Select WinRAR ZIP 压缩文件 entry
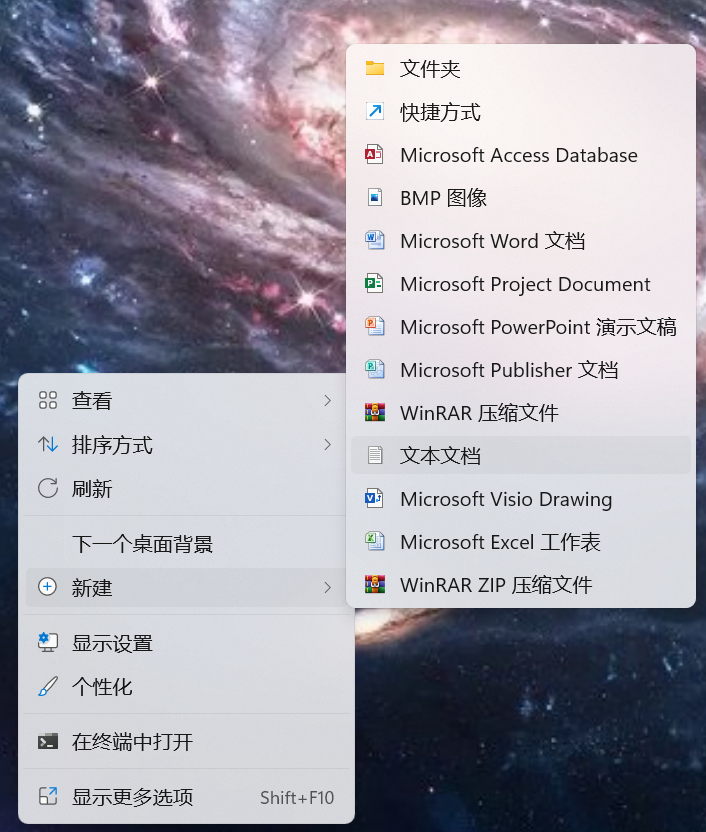 click(521, 585)
